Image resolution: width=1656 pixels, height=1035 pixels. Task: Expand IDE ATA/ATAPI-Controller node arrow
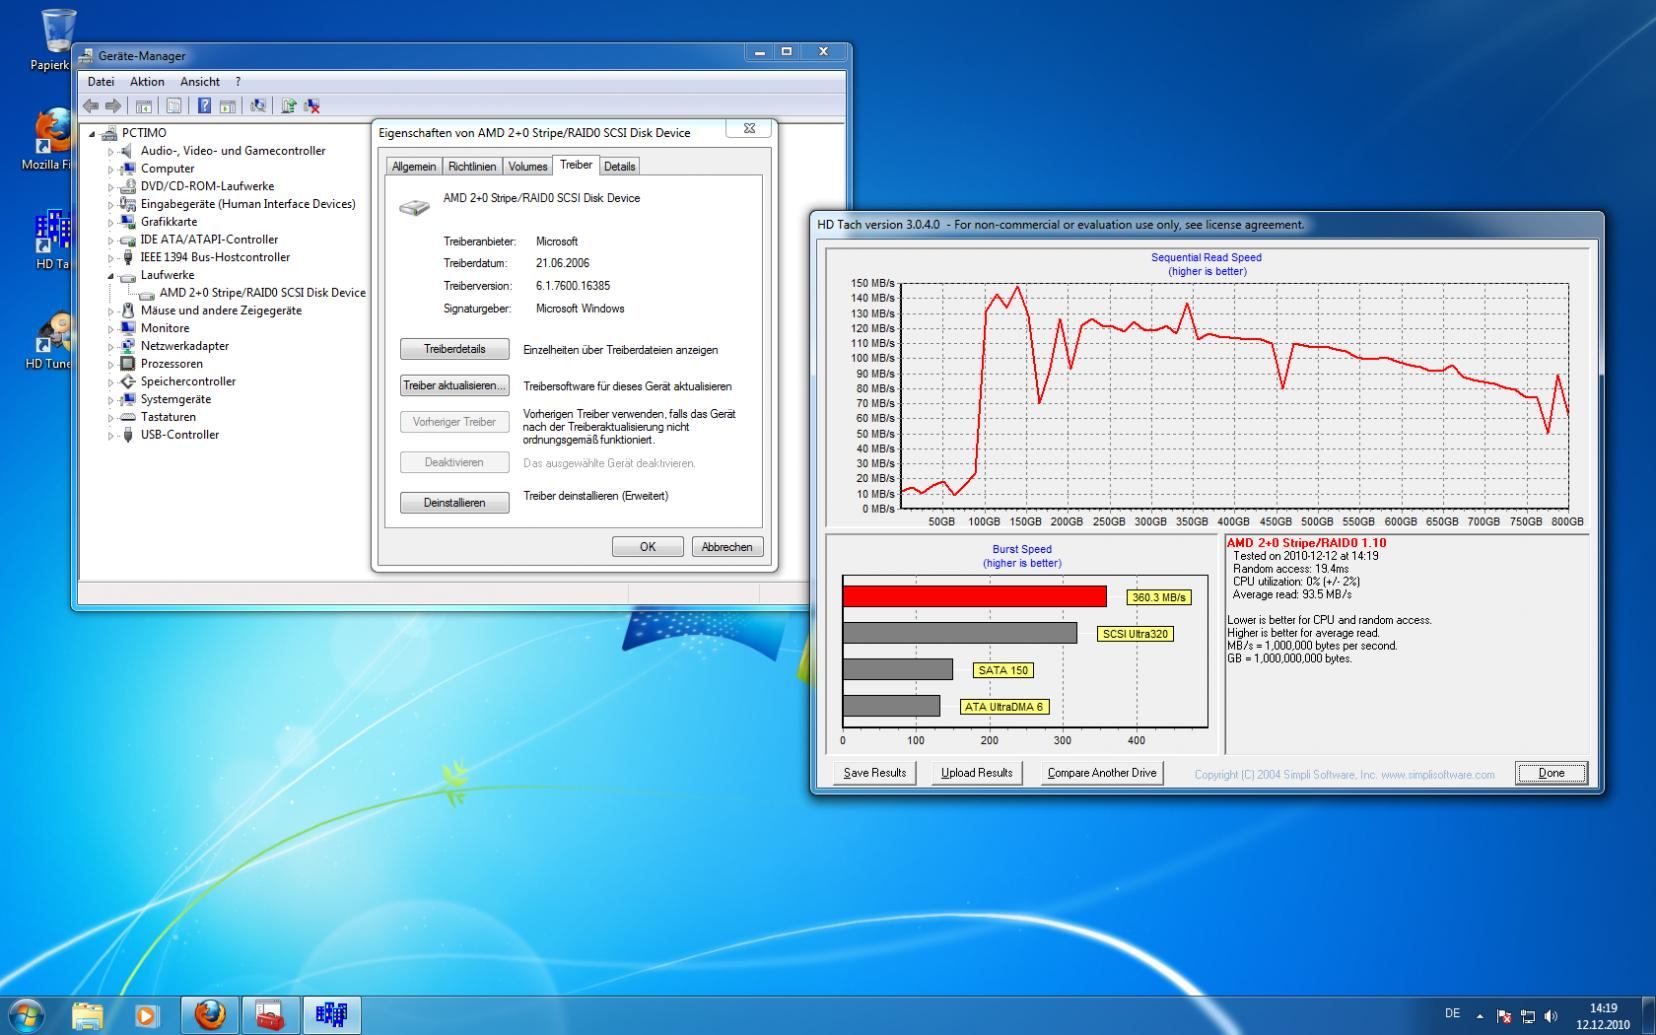[x=111, y=240]
